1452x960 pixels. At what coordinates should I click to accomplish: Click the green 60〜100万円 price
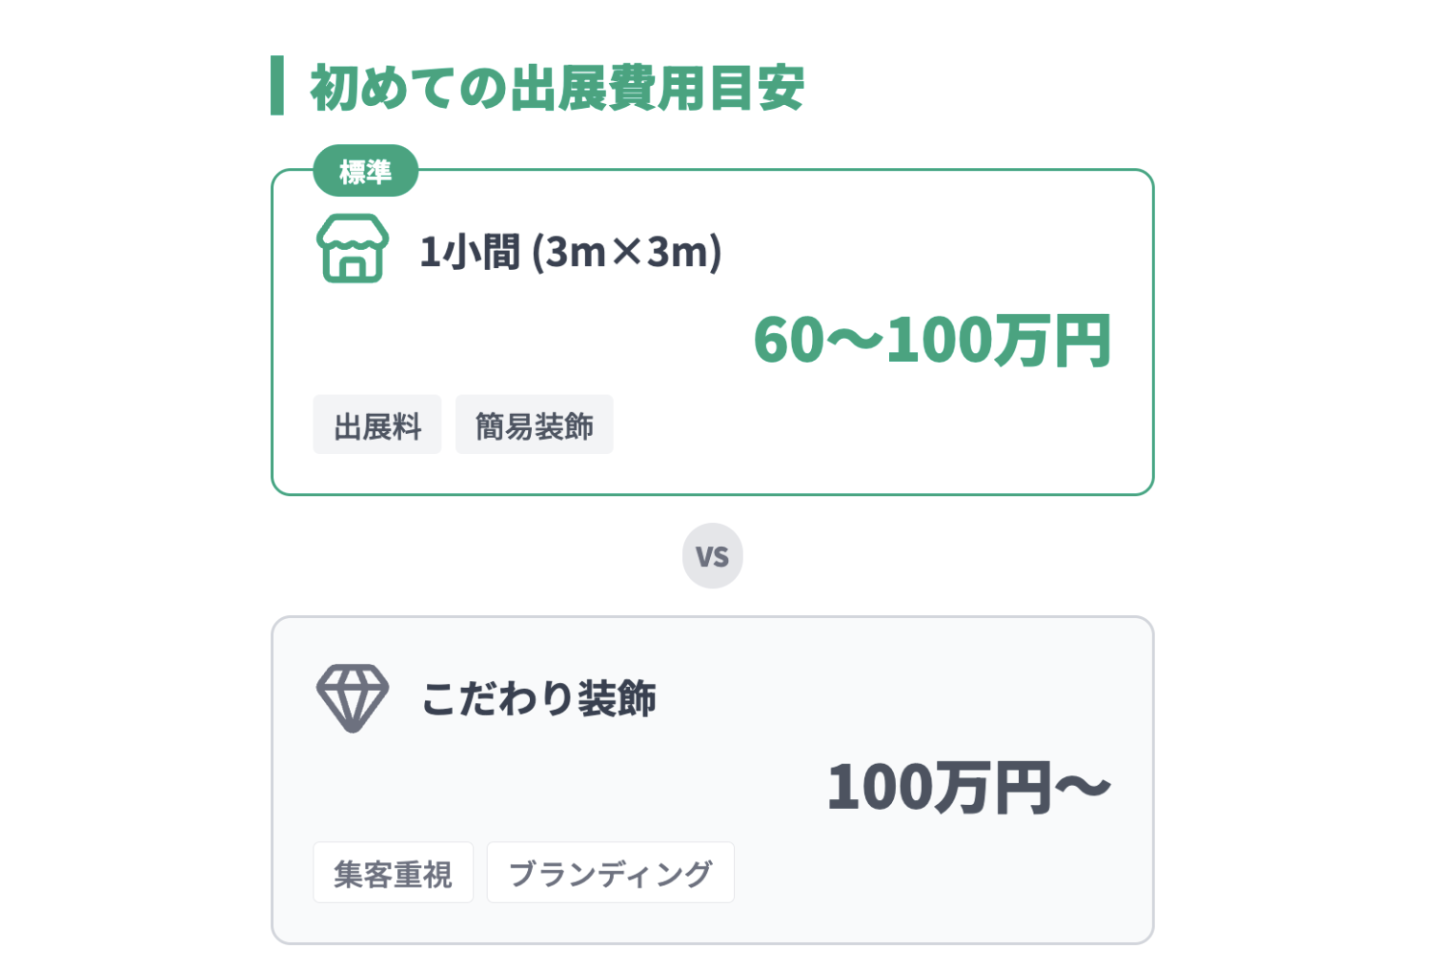(932, 340)
